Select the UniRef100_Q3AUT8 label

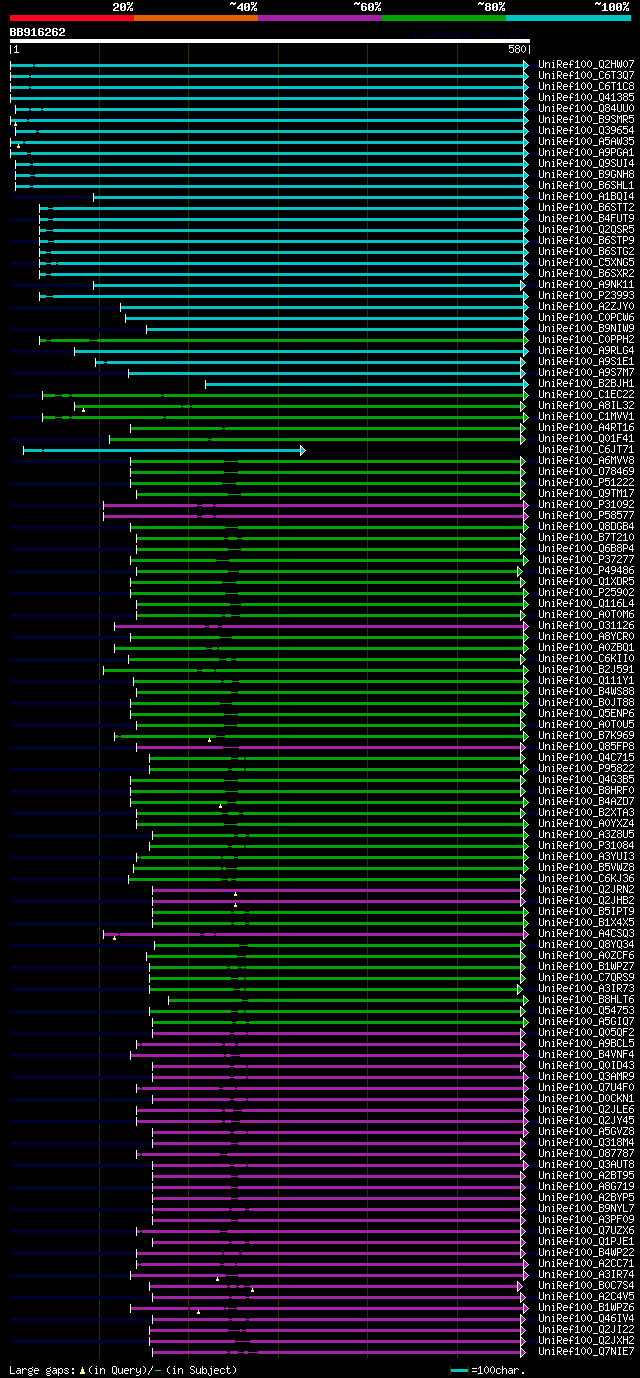point(586,1164)
